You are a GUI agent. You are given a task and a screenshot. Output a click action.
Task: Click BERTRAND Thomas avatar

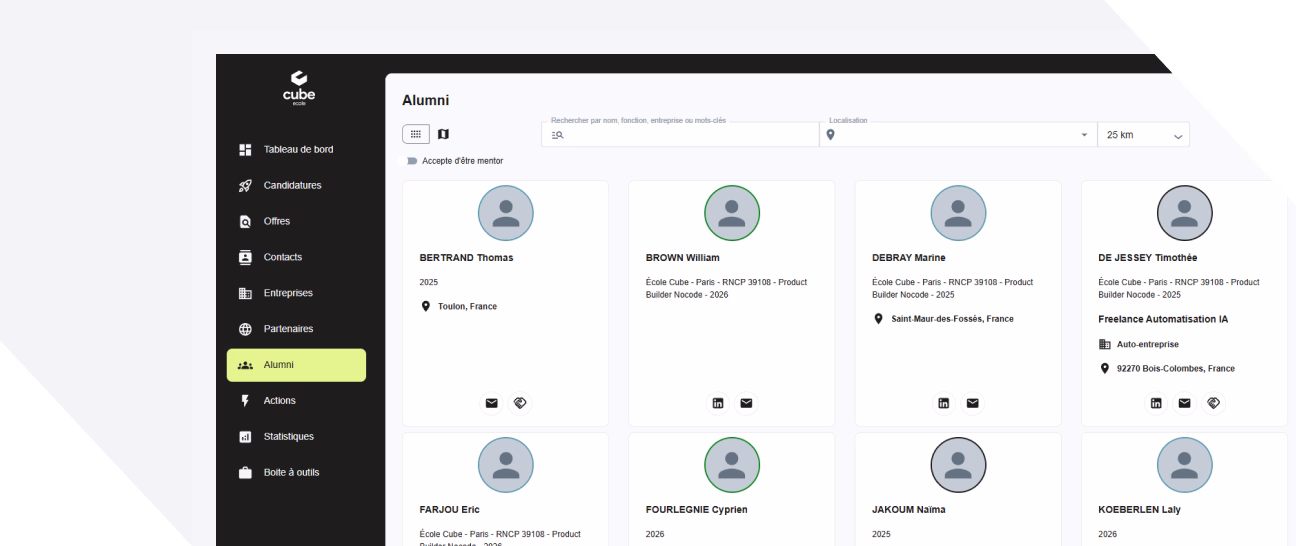[505, 213]
